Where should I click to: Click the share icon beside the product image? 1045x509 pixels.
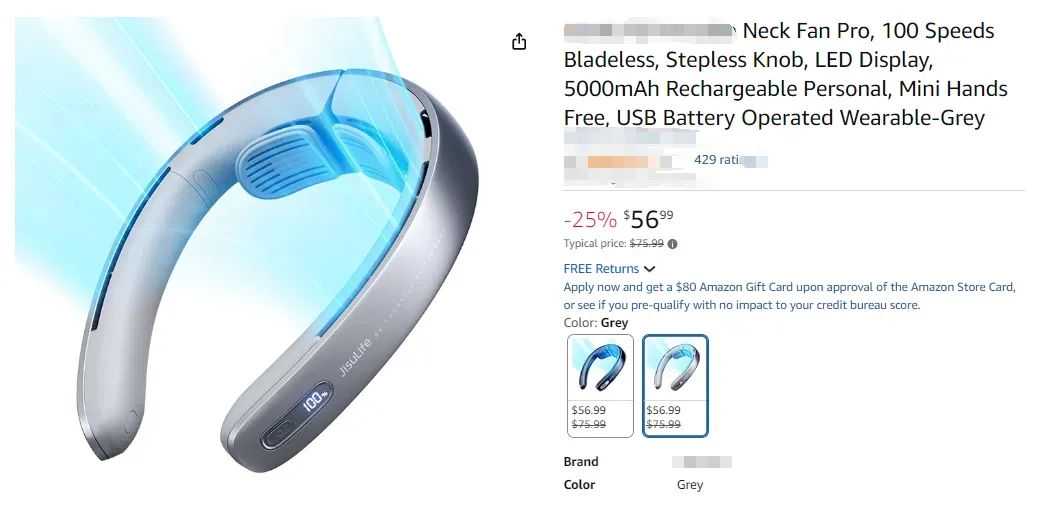point(519,42)
